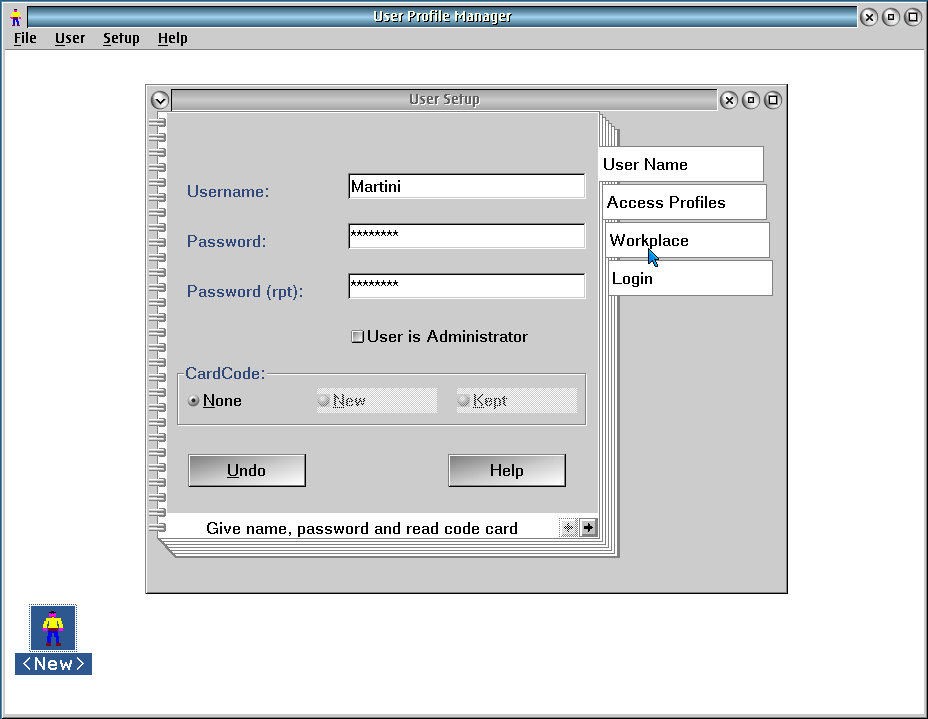Viewport: 928px width, 719px height.
Task: Click the 'Password (rpt):' label
Action: coord(245,292)
